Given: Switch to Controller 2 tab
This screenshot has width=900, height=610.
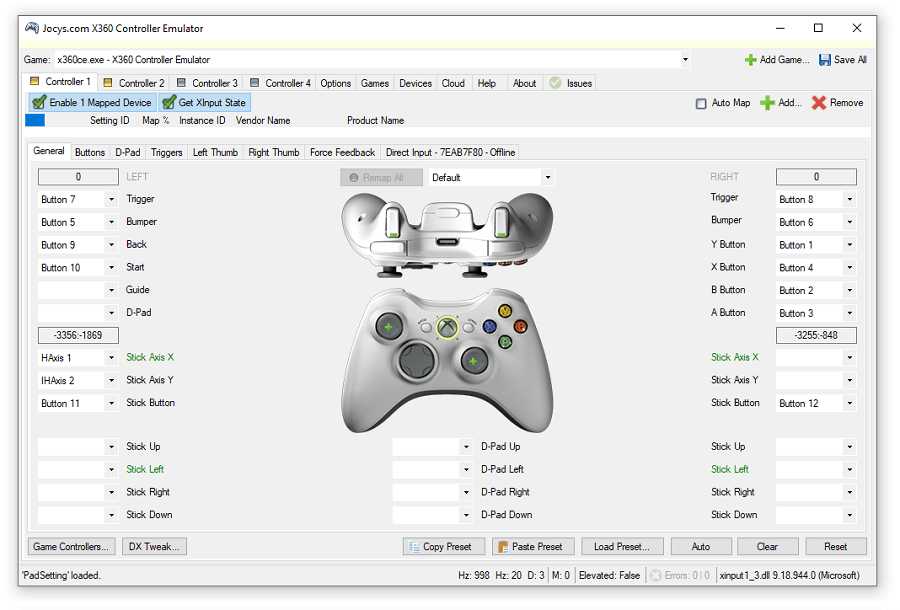Looking at the screenshot, I should [x=134, y=83].
